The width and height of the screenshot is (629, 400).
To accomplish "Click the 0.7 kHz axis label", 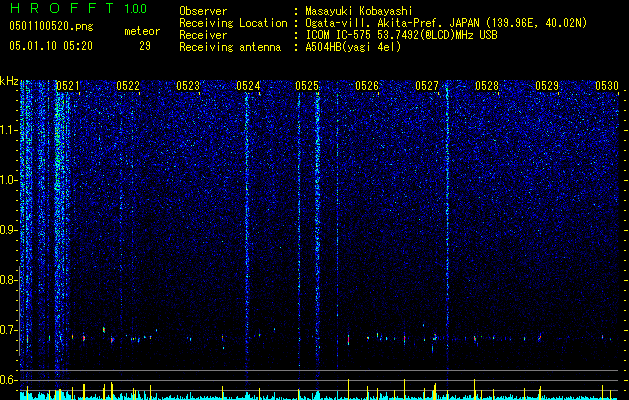I will pos(8,330).
